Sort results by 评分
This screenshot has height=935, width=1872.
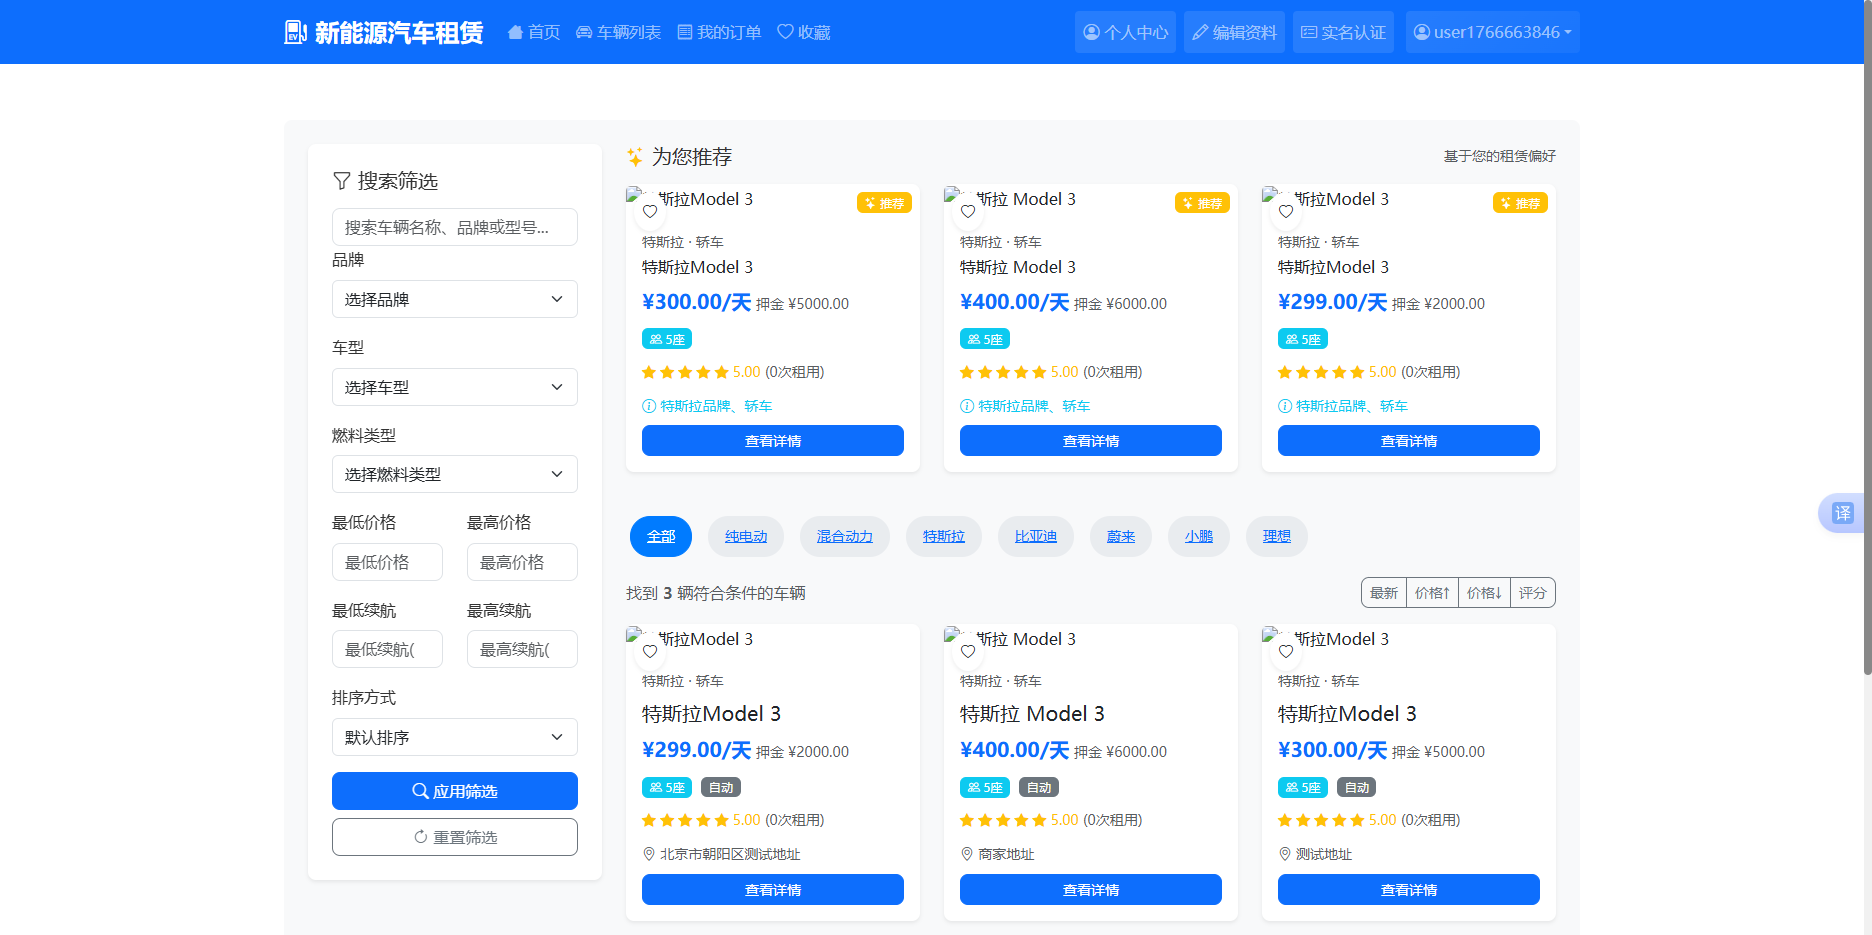click(1533, 593)
